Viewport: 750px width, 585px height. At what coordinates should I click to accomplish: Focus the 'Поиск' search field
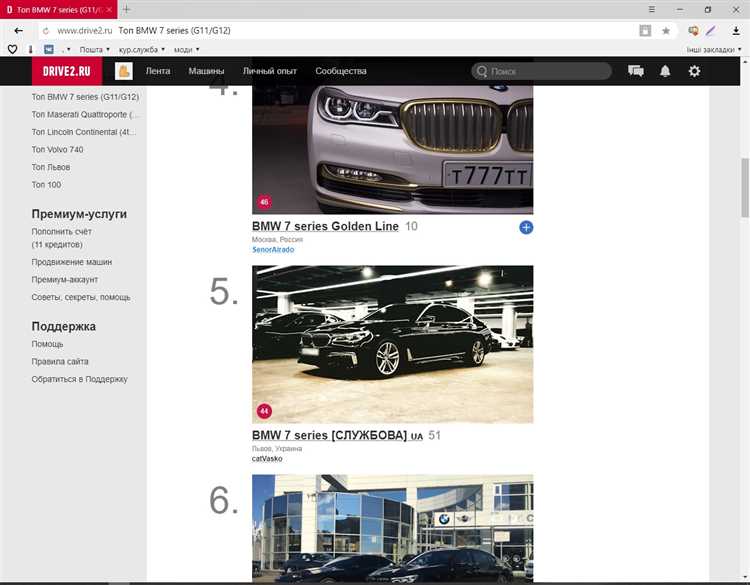(x=541, y=71)
